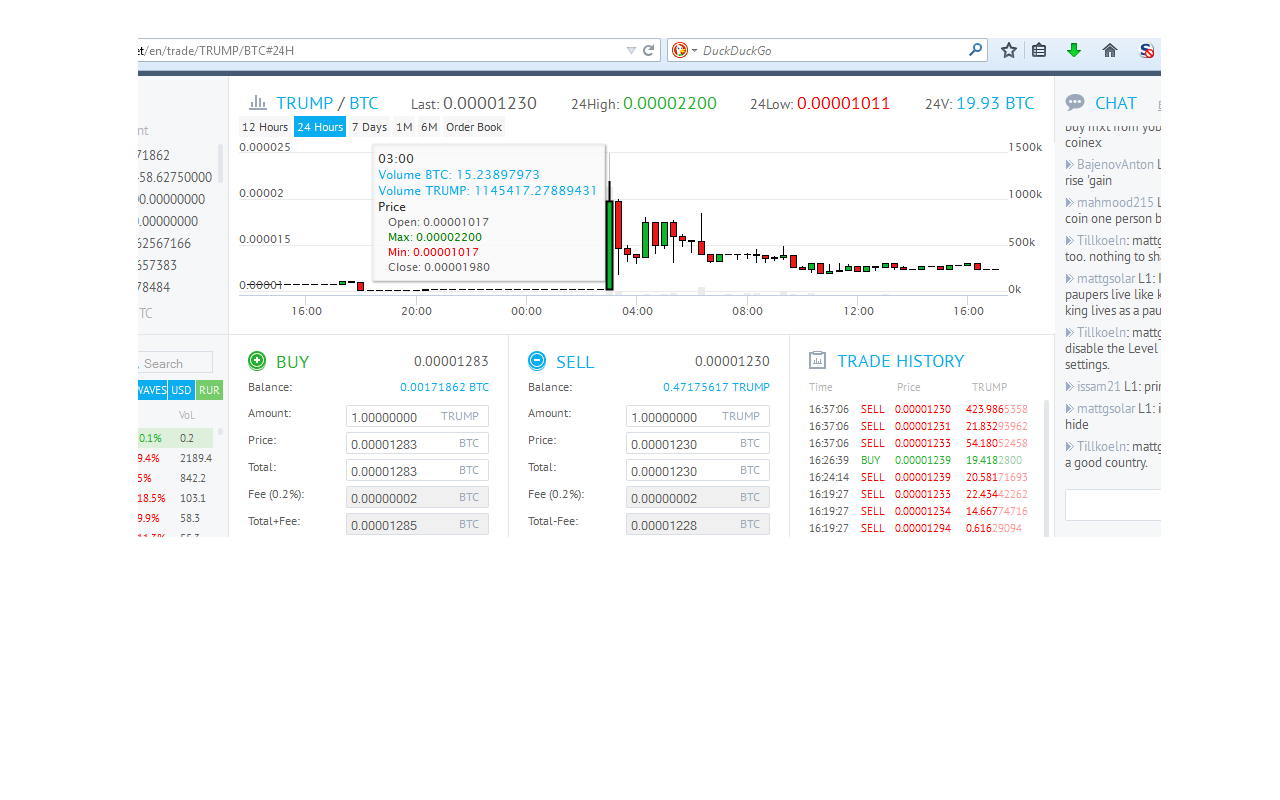Open the mahmood215 chat username
The image size is (1280, 800).
coord(1115,202)
